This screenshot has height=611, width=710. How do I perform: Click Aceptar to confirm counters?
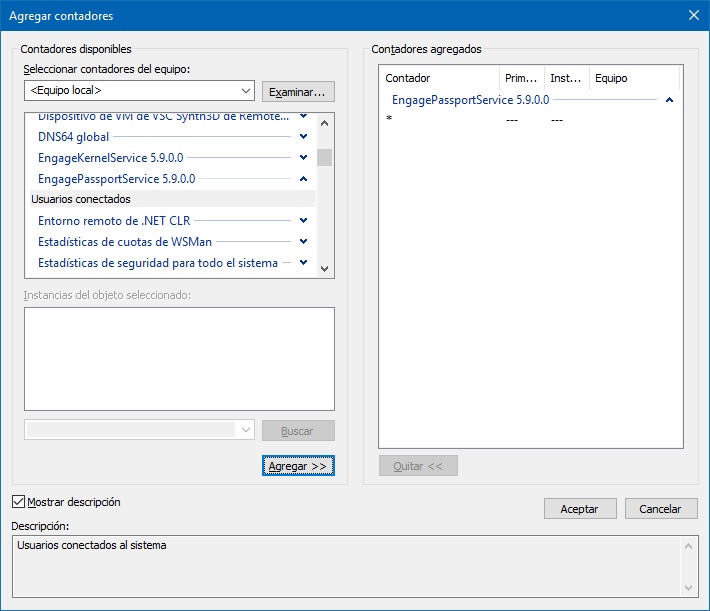click(579, 509)
